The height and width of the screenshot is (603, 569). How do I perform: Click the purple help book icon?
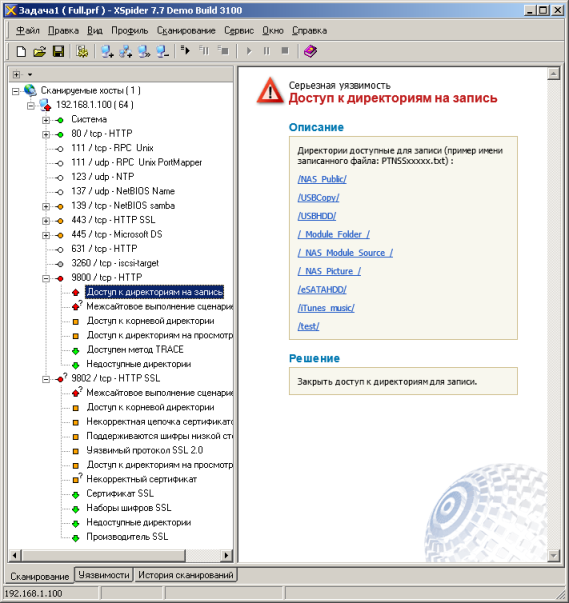point(310,51)
